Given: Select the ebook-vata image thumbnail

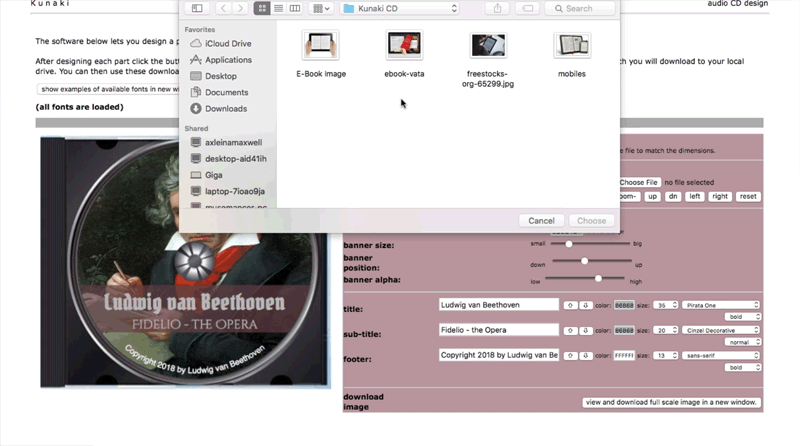Looking at the screenshot, I should point(404,46).
